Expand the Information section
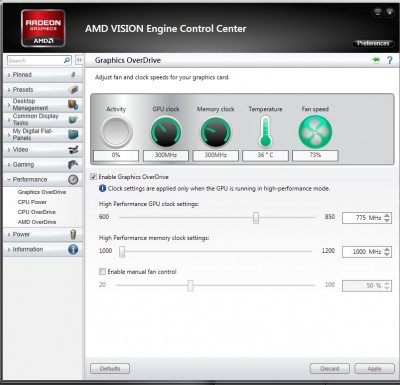 pos(42,249)
